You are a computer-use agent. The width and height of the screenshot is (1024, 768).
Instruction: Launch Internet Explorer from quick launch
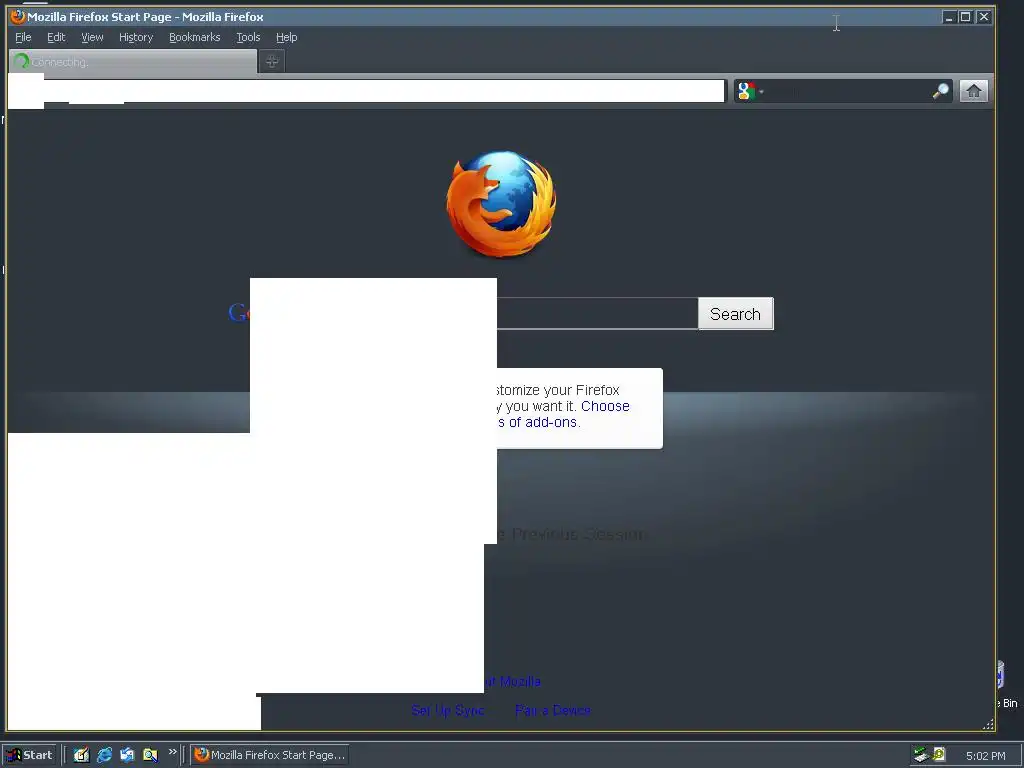click(x=104, y=755)
